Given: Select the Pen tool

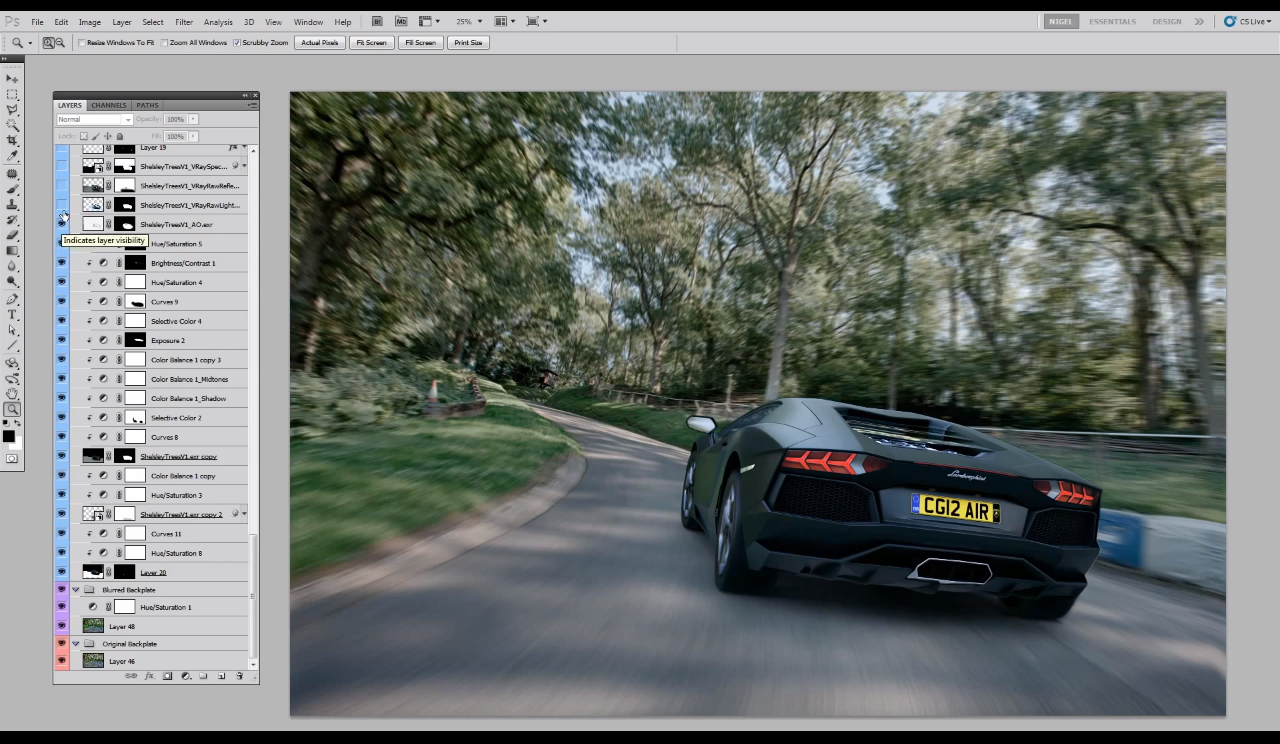Looking at the screenshot, I should 12,299.
